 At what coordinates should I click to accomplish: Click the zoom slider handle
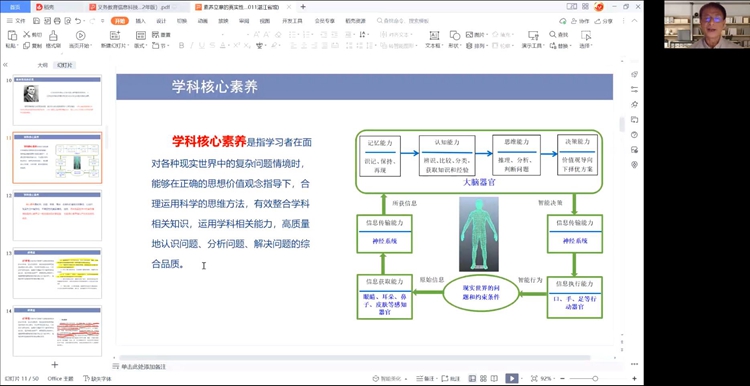tap(595, 378)
